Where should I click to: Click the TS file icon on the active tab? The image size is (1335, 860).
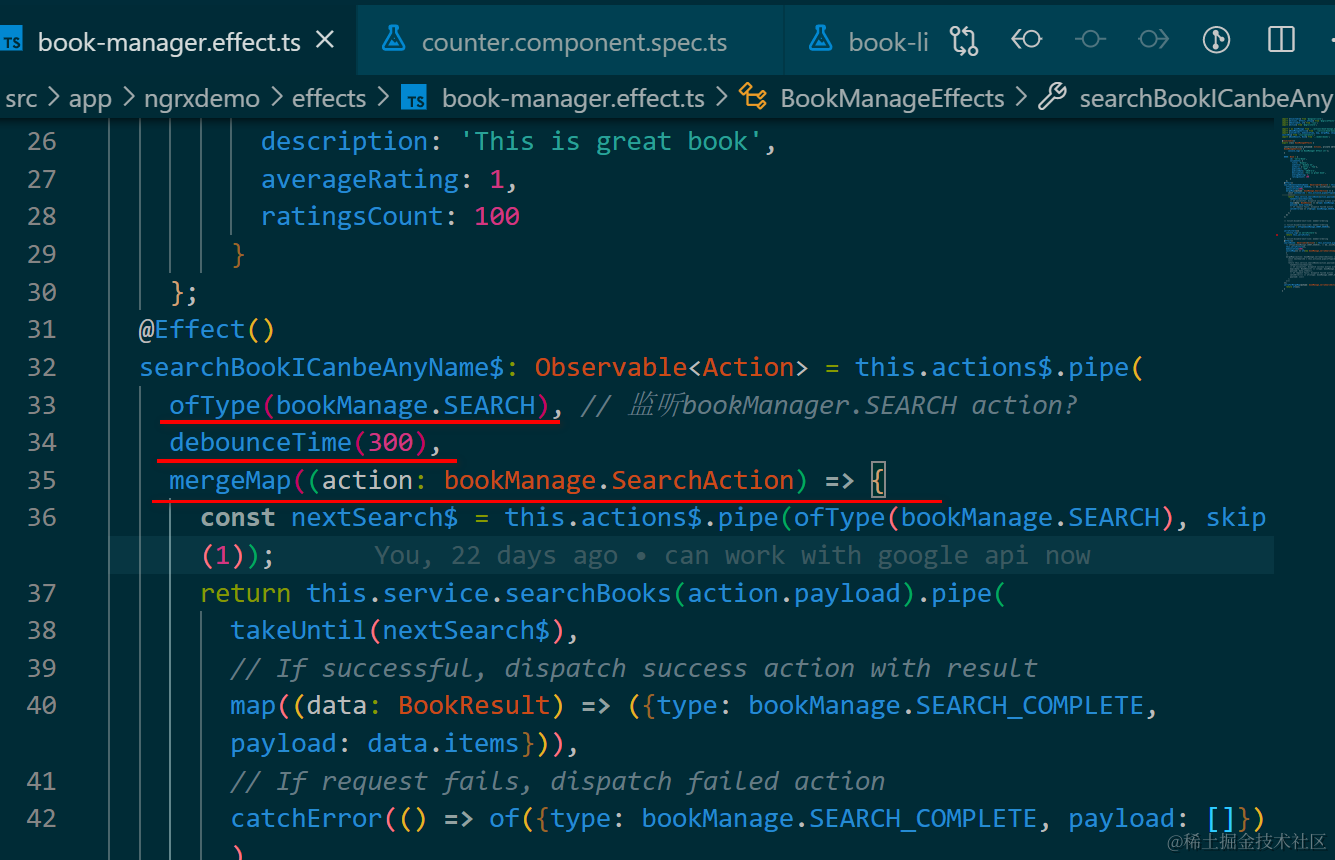pos(12,41)
